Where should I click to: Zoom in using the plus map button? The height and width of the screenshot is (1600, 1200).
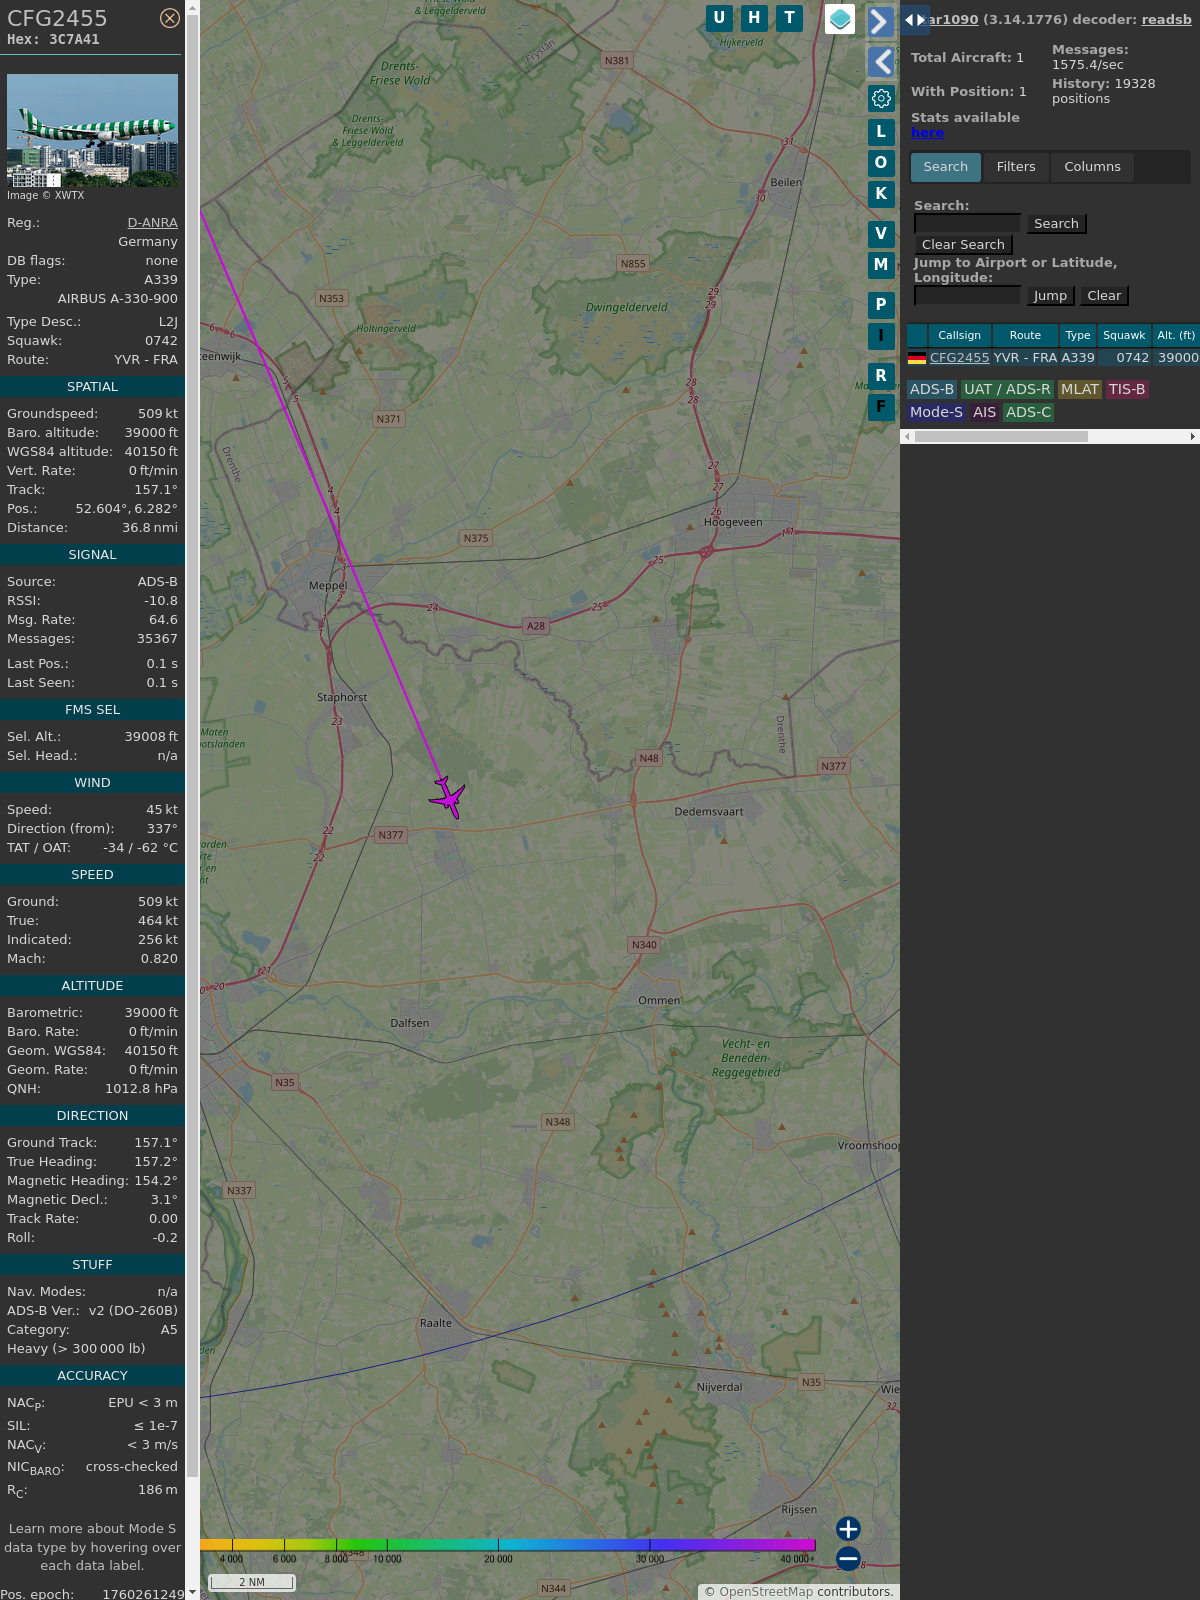tap(848, 1528)
